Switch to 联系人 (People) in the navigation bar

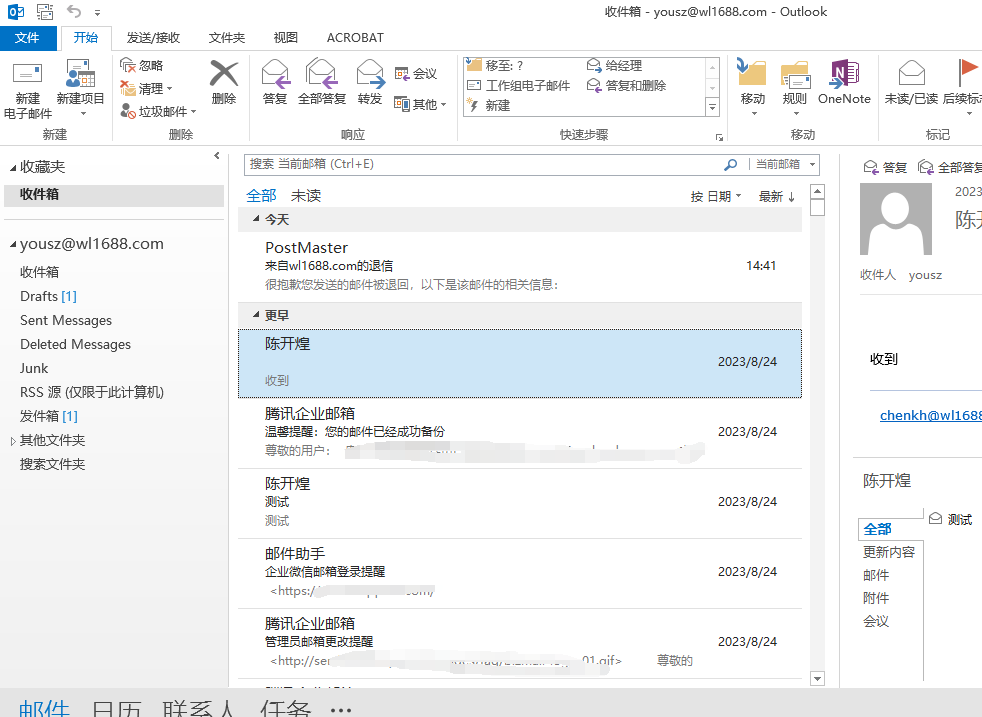199,708
